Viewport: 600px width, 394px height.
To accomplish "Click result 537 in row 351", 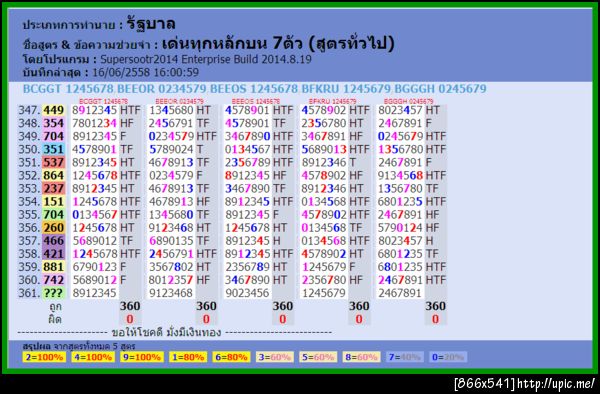I will coord(53,162).
